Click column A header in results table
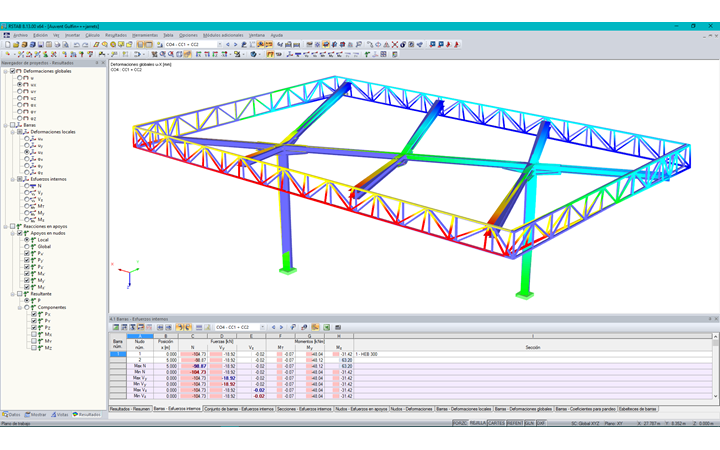The image size is (720, 450). click(x=140, y=336)
